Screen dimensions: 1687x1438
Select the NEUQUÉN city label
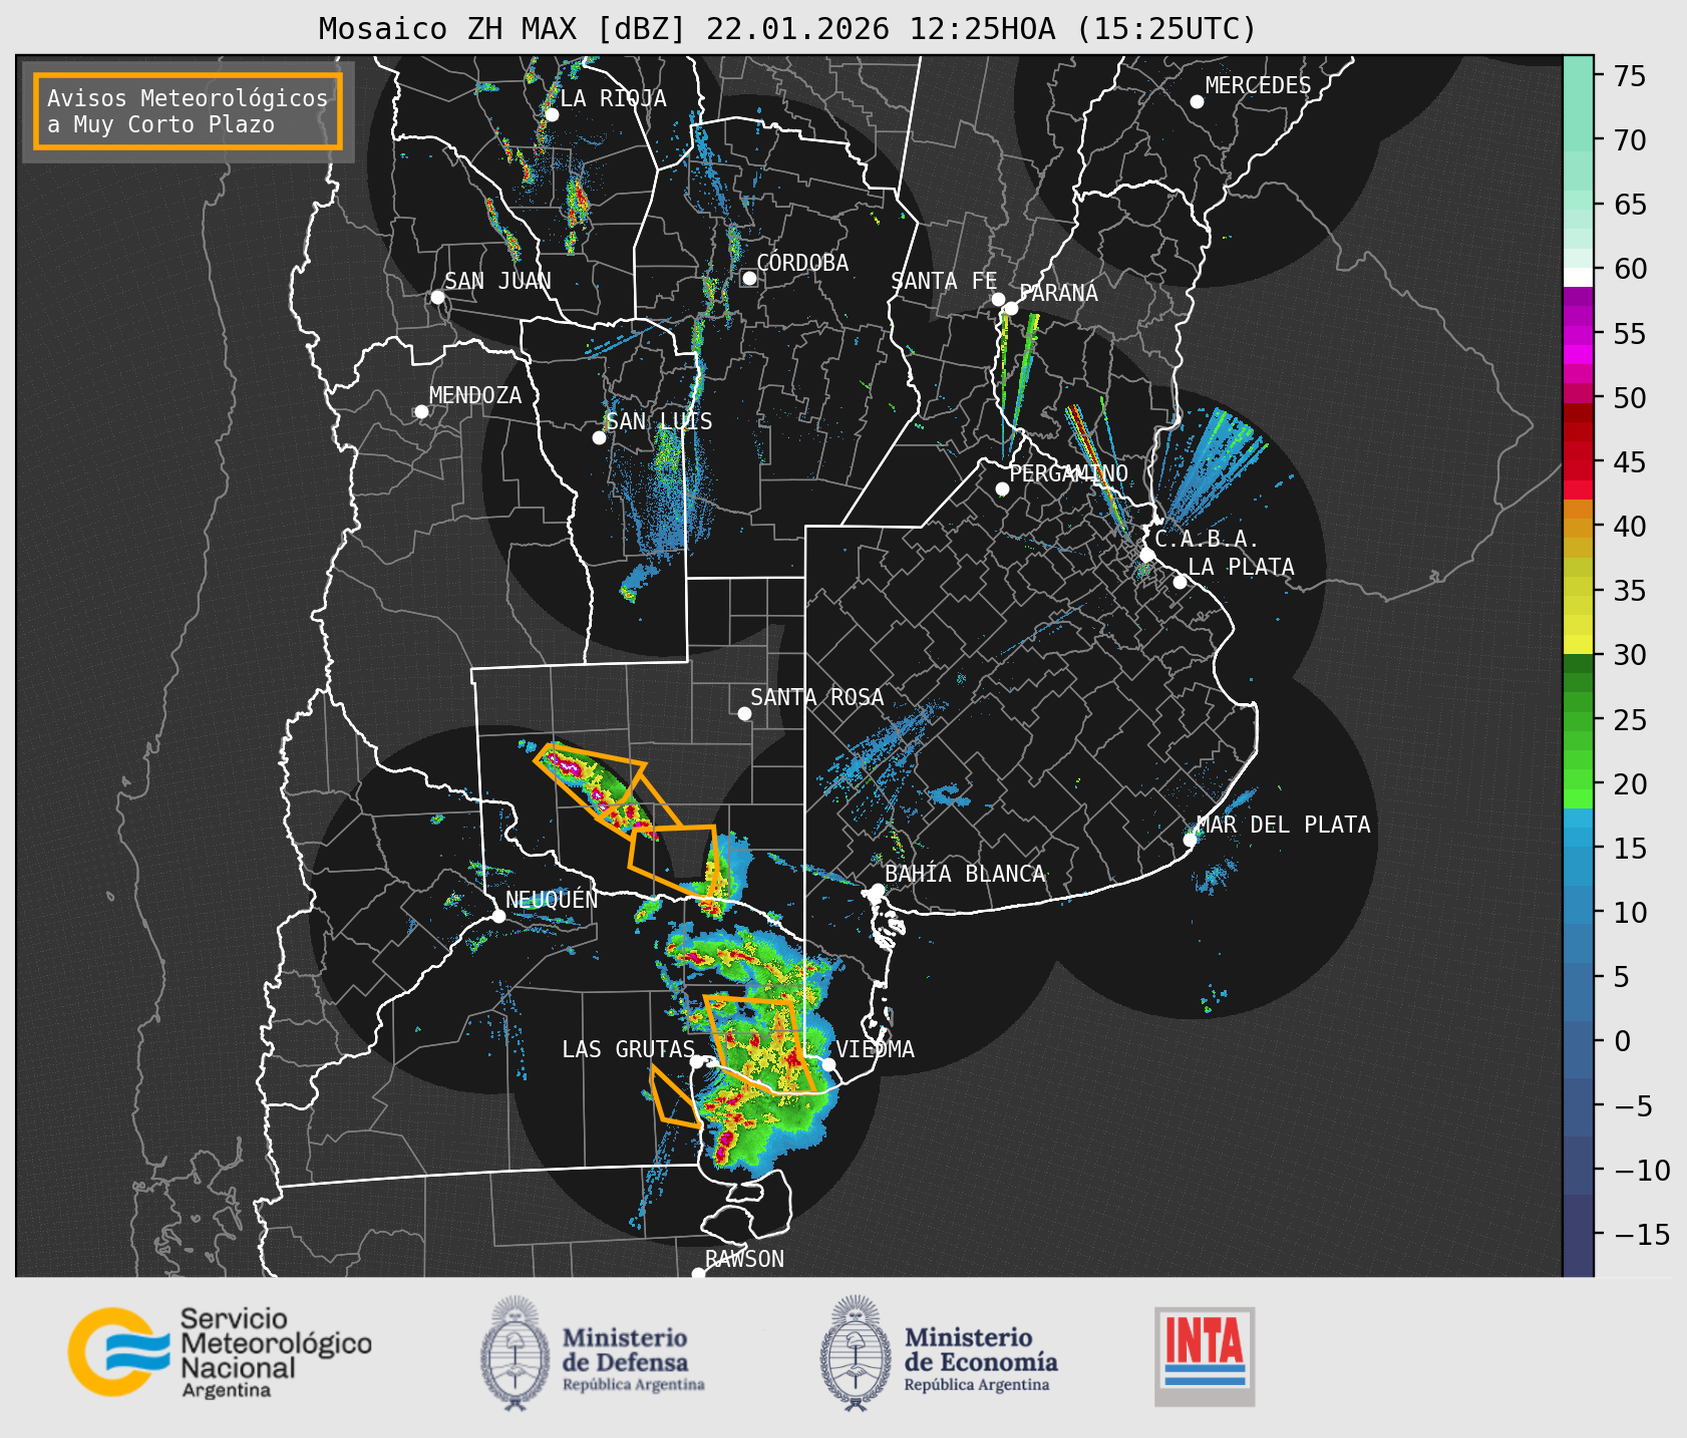tap(552, 899)
